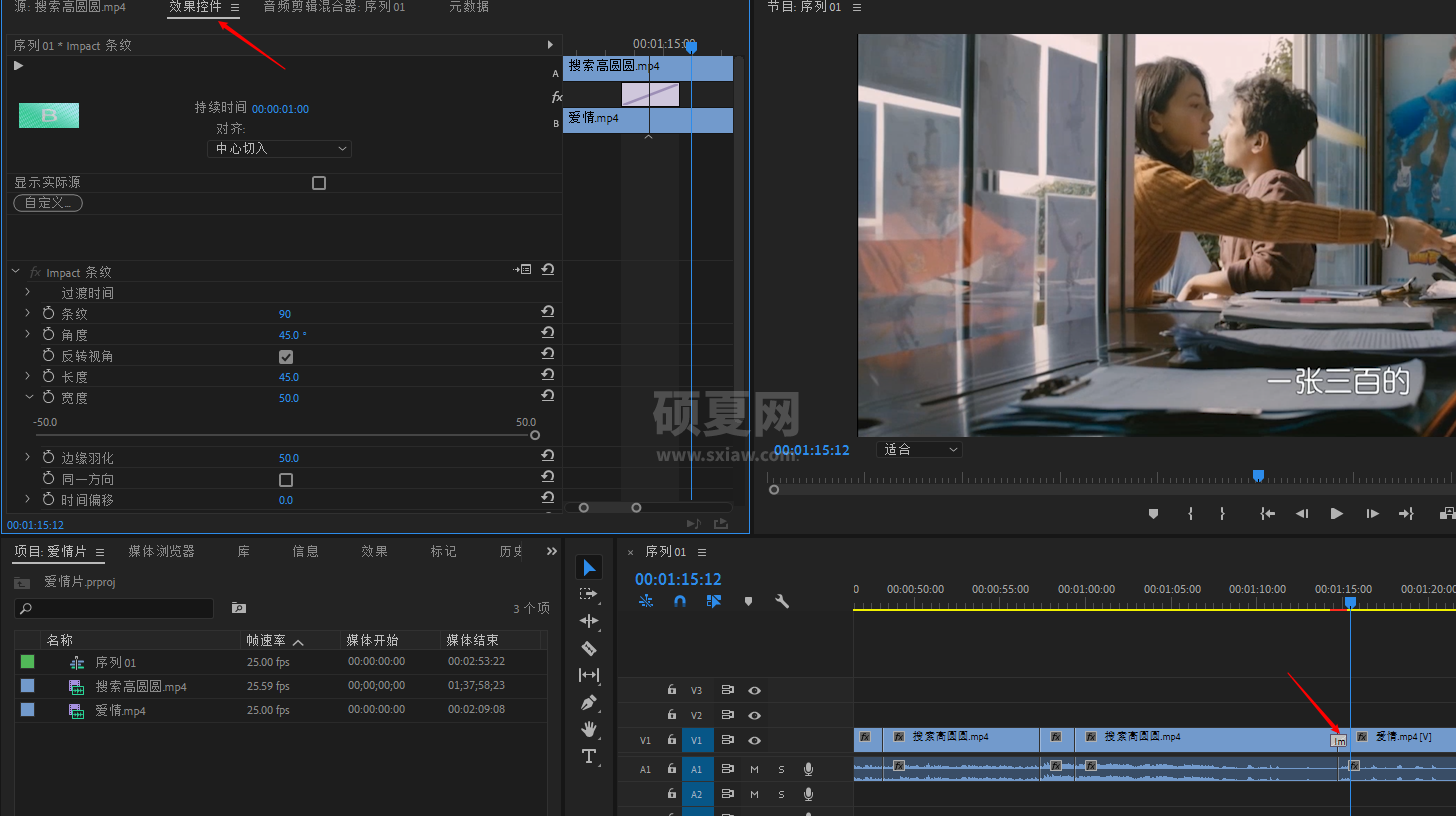Expand the 角度 property
The image size is (1456, 816).
coord(28,334)
